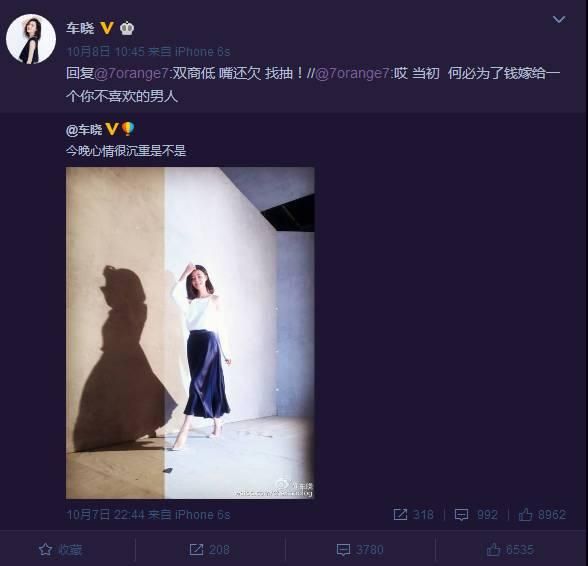Viewport: 588px width, 566px height.
Task: Open the 车晓 username at post top
Action: tap(80, 28)
